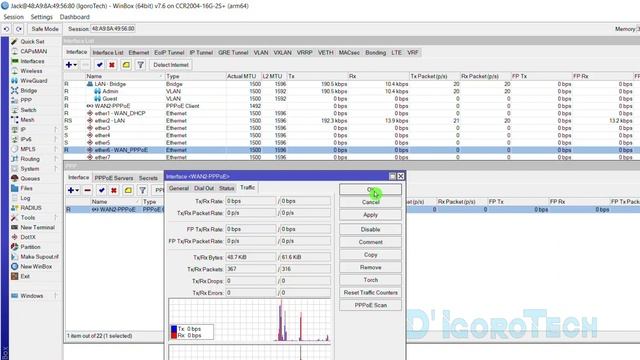Open General tab in dialog
Viewport: 640px width, 360px height.
(x=179, y=188)
